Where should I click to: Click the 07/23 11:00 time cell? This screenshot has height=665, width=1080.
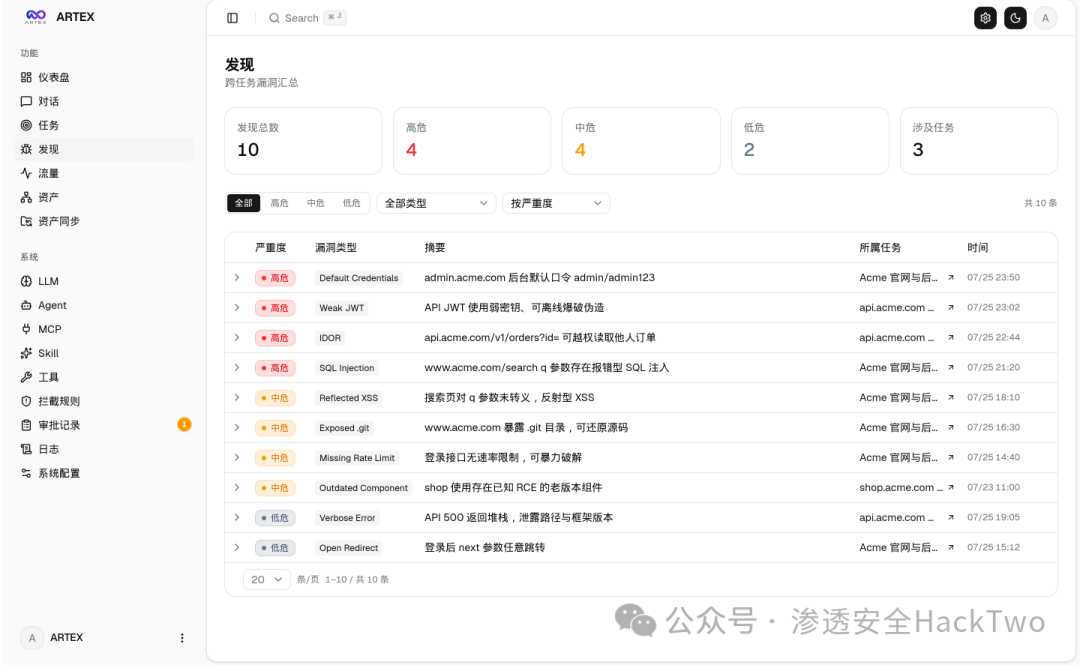point(993,487)
